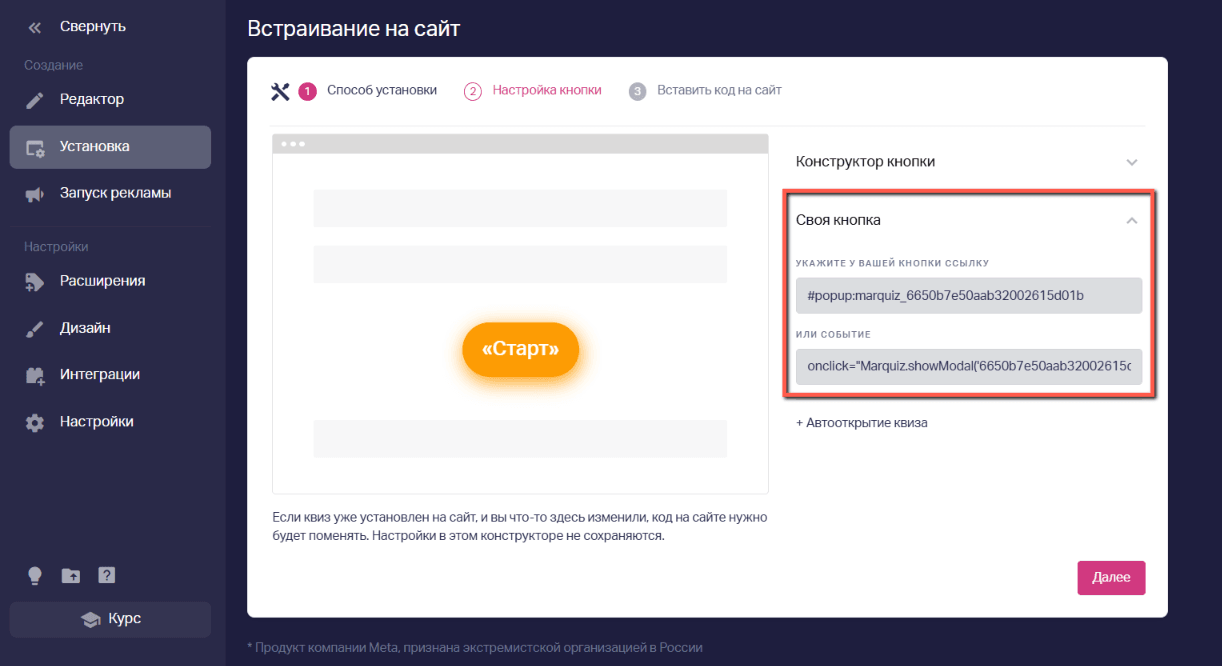This screenshot has height=666, width=1222.
Task: Open the Установка sidebar menu item
Action: coord(110,147)
